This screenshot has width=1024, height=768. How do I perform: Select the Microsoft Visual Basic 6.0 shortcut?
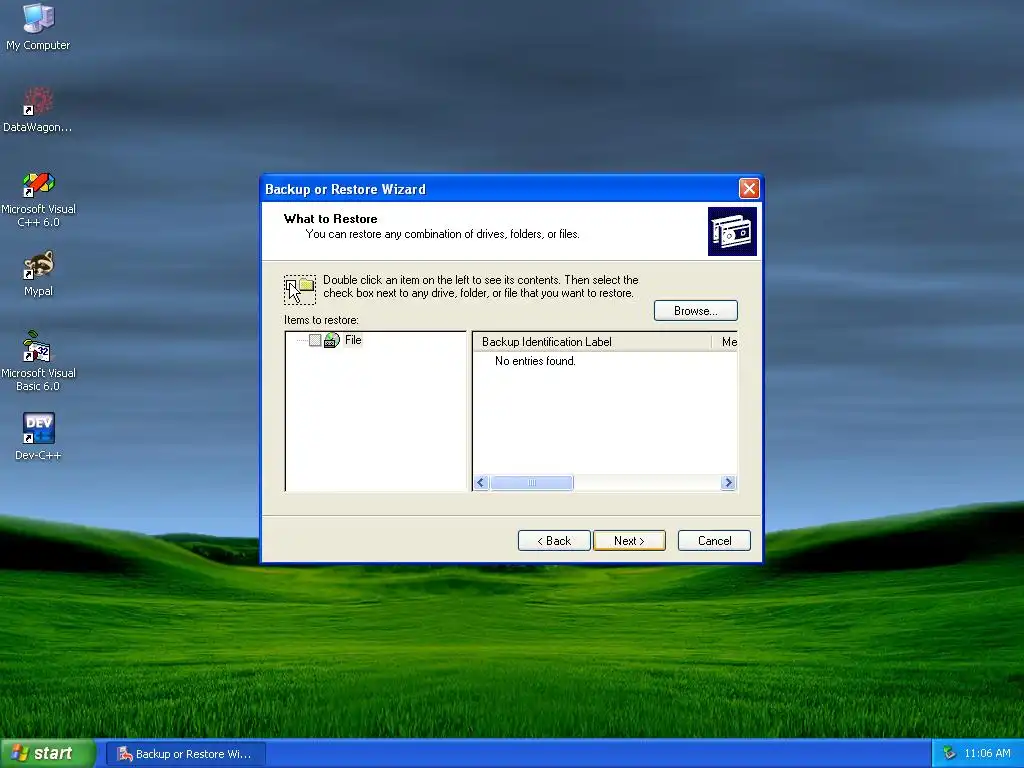38,361
